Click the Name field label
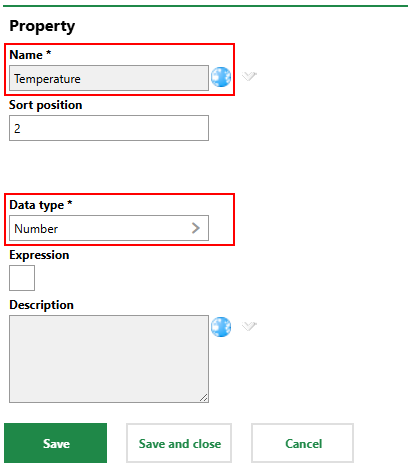Viewport: 408px width, 472px height. tap(30, 55)
